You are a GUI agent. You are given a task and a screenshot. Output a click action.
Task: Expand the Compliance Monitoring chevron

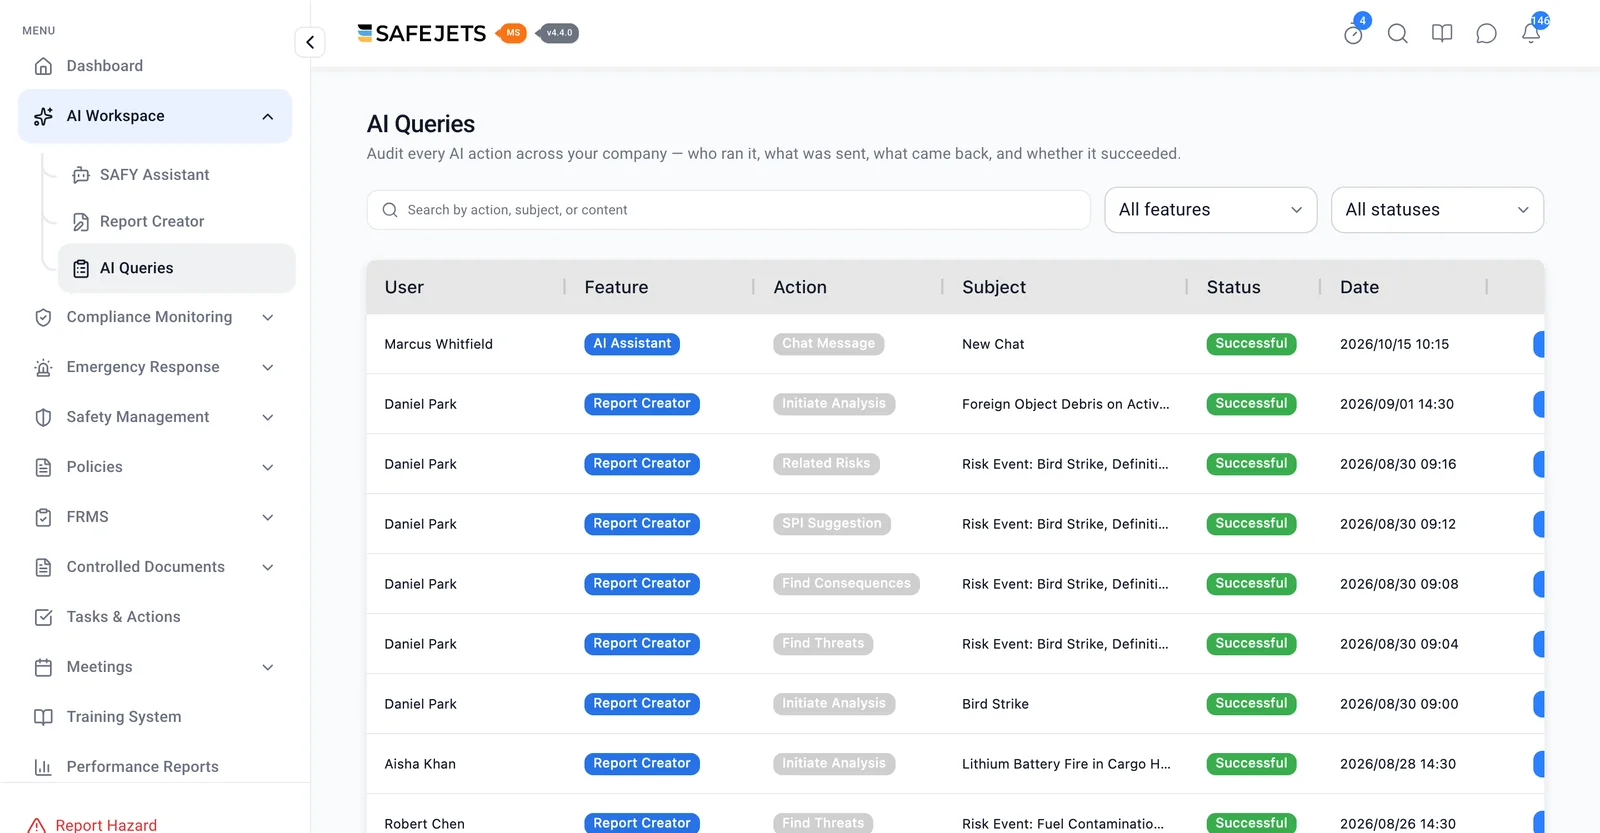[268, 317]
